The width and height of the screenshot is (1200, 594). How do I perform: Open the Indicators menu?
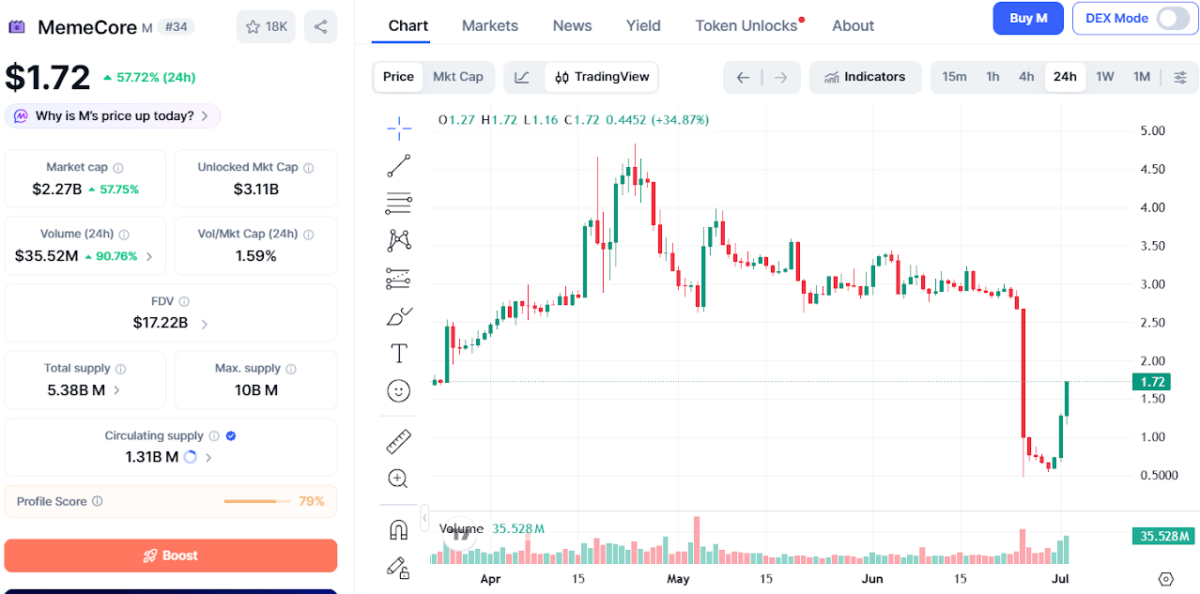(x=865, y=77)
